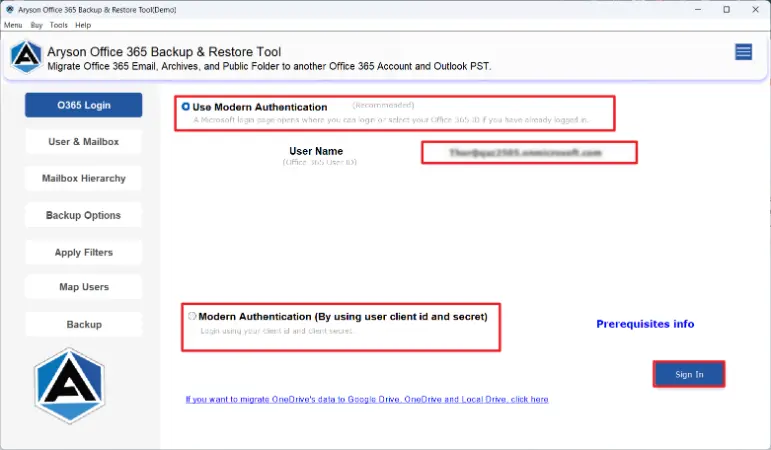The height and width of the screenshot is (450, 771).
Task: Minimize the application window
Action: click(698, 9)
